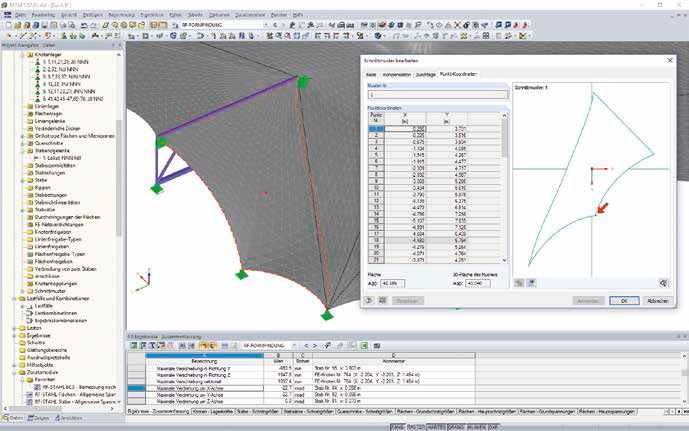Open the Kompensation tab in dialog
The height and width of the screenshot is (431, 689).
point(396,75)
